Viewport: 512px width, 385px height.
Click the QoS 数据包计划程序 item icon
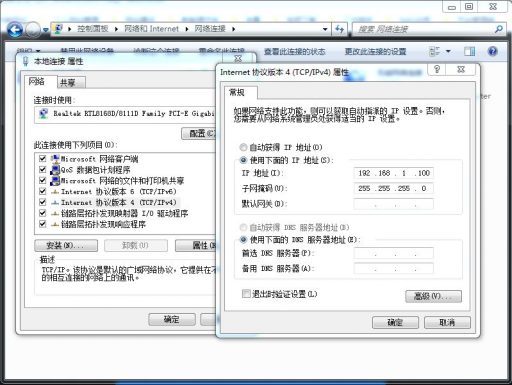55,170
